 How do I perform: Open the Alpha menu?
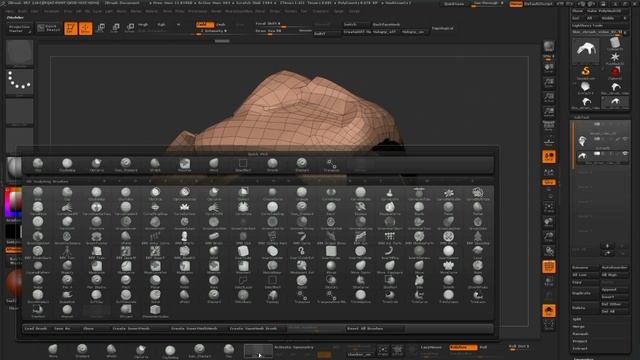point(9,11)
